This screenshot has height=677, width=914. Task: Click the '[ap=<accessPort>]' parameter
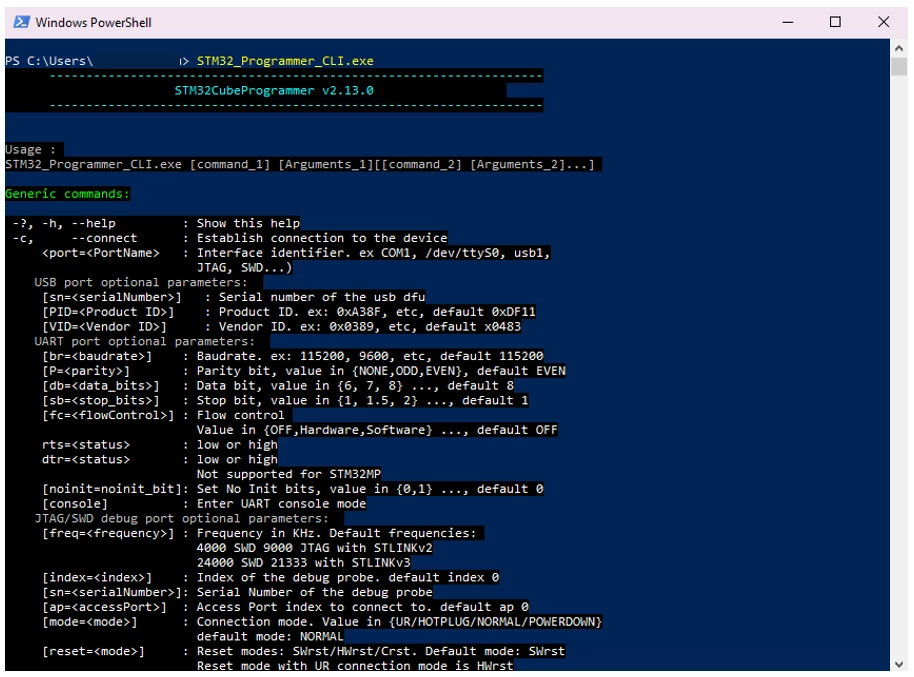pyautogui.click(x=104, y=607)
